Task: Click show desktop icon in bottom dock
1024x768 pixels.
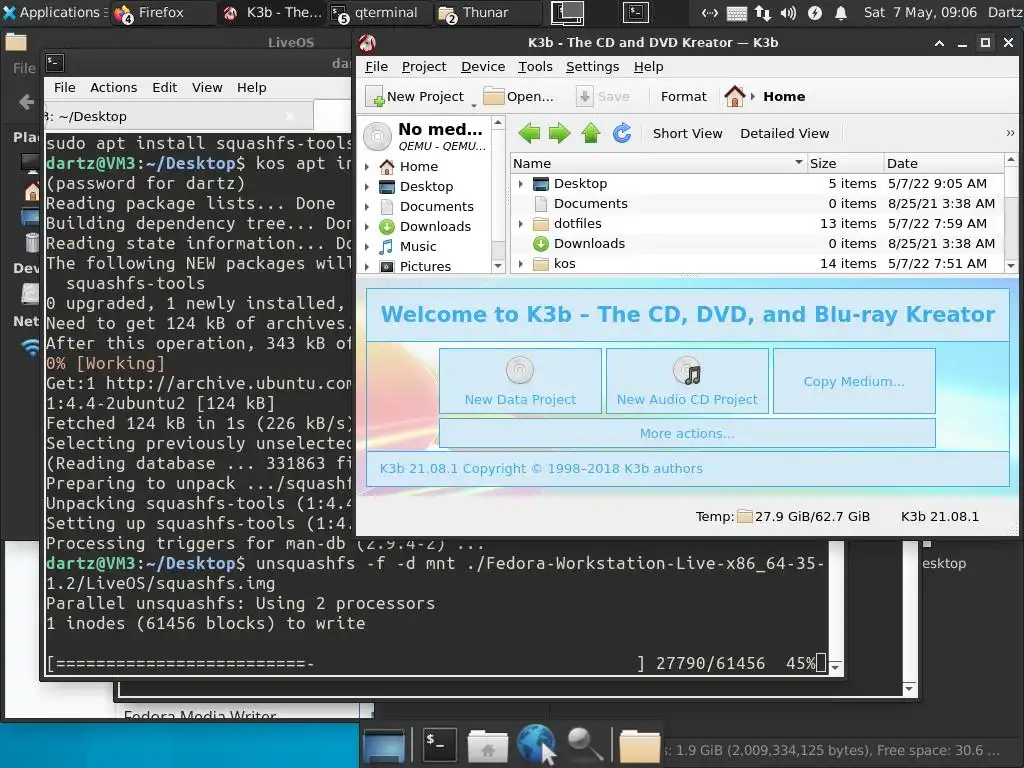Action: (x=384, y=745)
